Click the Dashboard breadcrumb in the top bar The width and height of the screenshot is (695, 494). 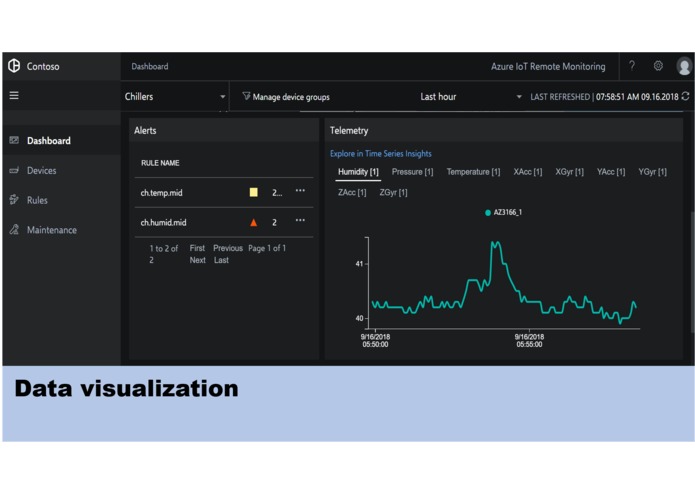click(x=150, y=66)
